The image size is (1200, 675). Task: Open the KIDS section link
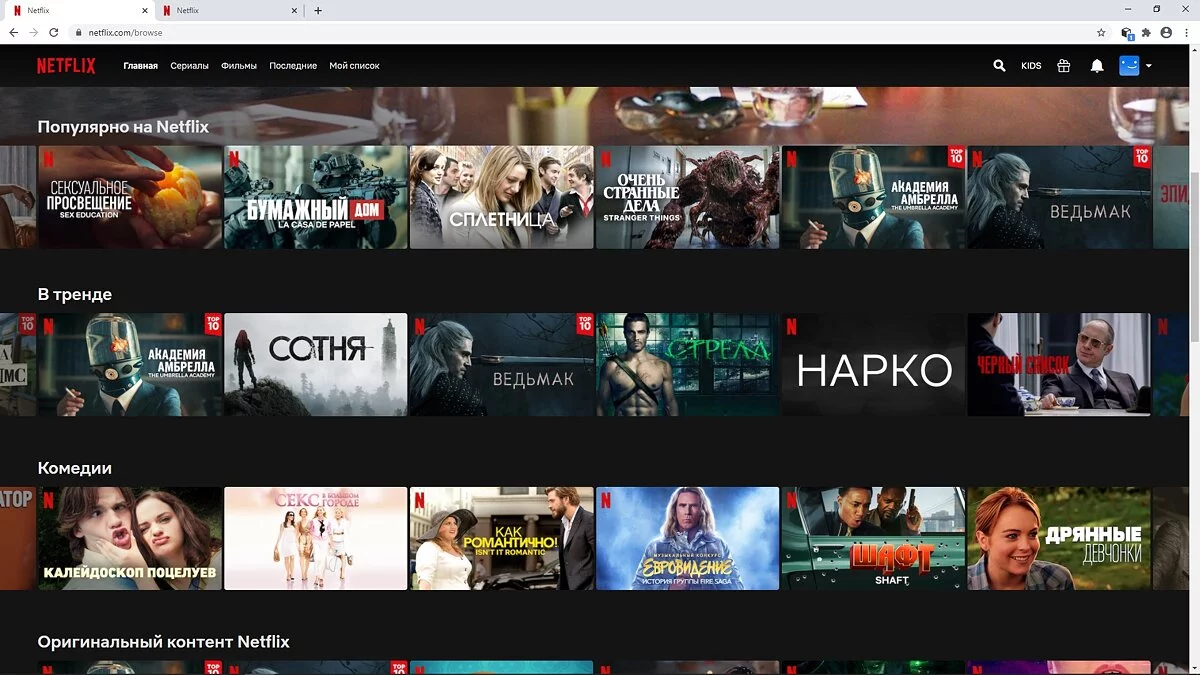[1031, 66]
